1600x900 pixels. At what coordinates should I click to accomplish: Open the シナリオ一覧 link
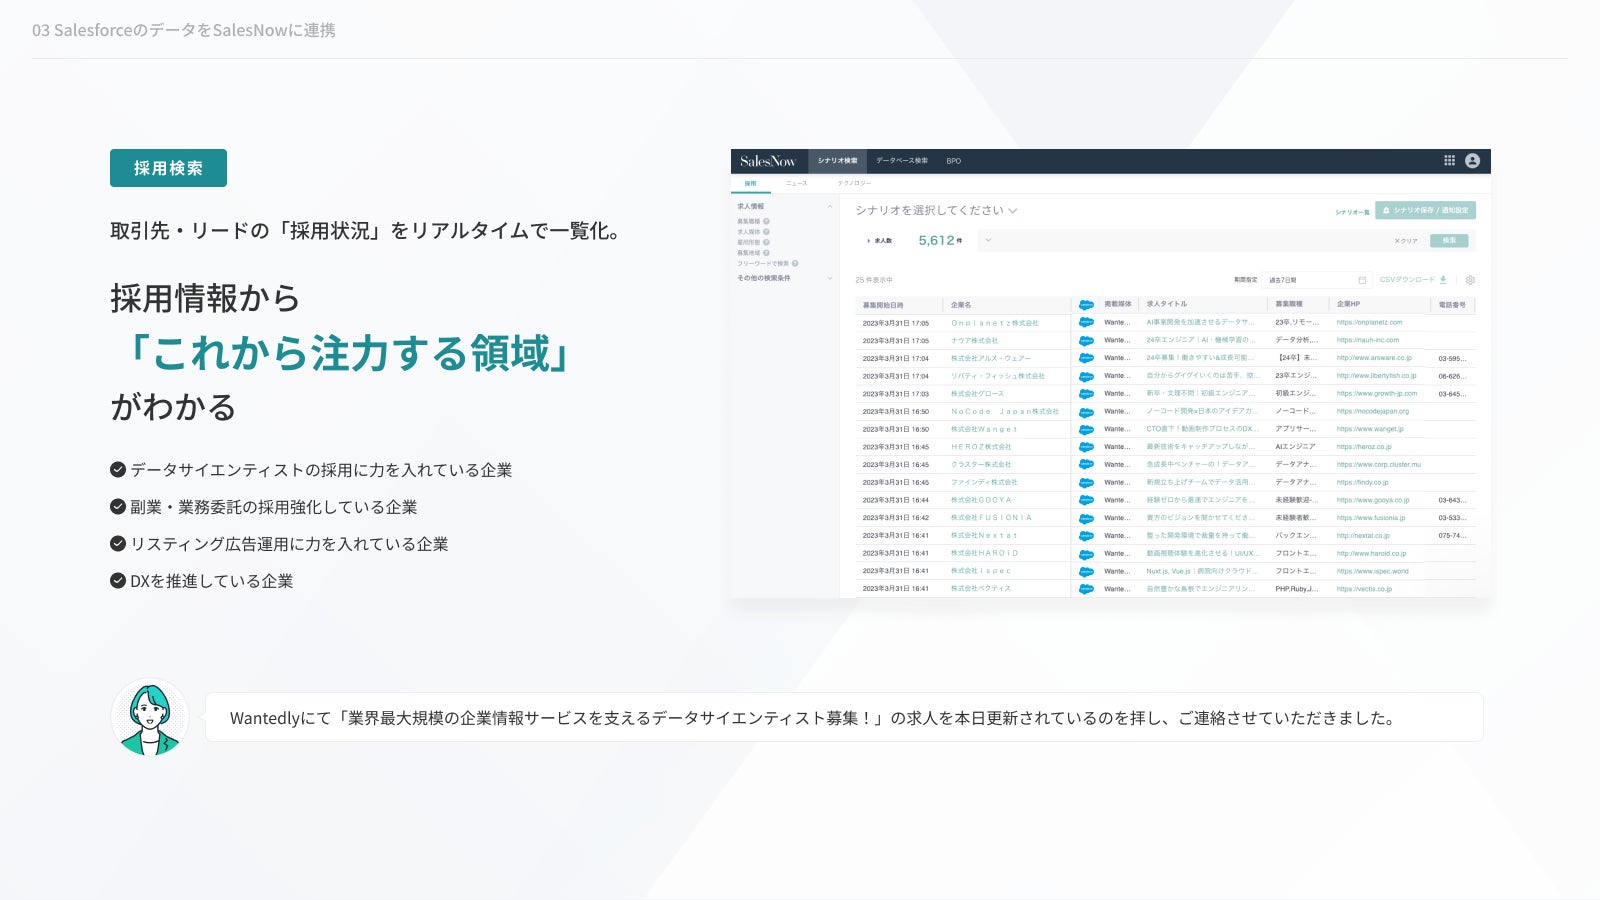1352,212
